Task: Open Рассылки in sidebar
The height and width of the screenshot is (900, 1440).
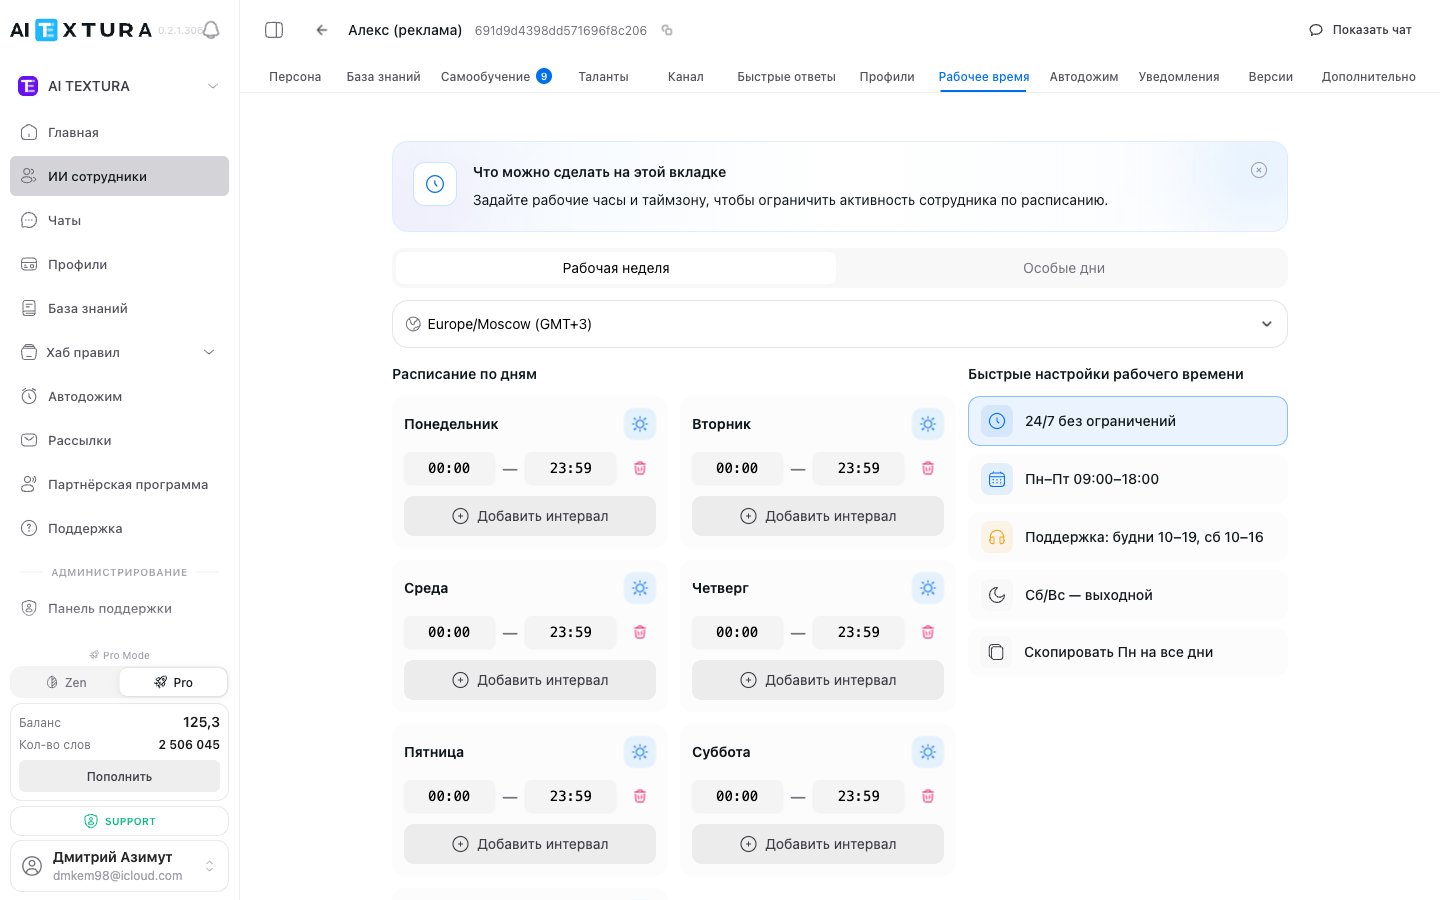Action: point(119,440)
